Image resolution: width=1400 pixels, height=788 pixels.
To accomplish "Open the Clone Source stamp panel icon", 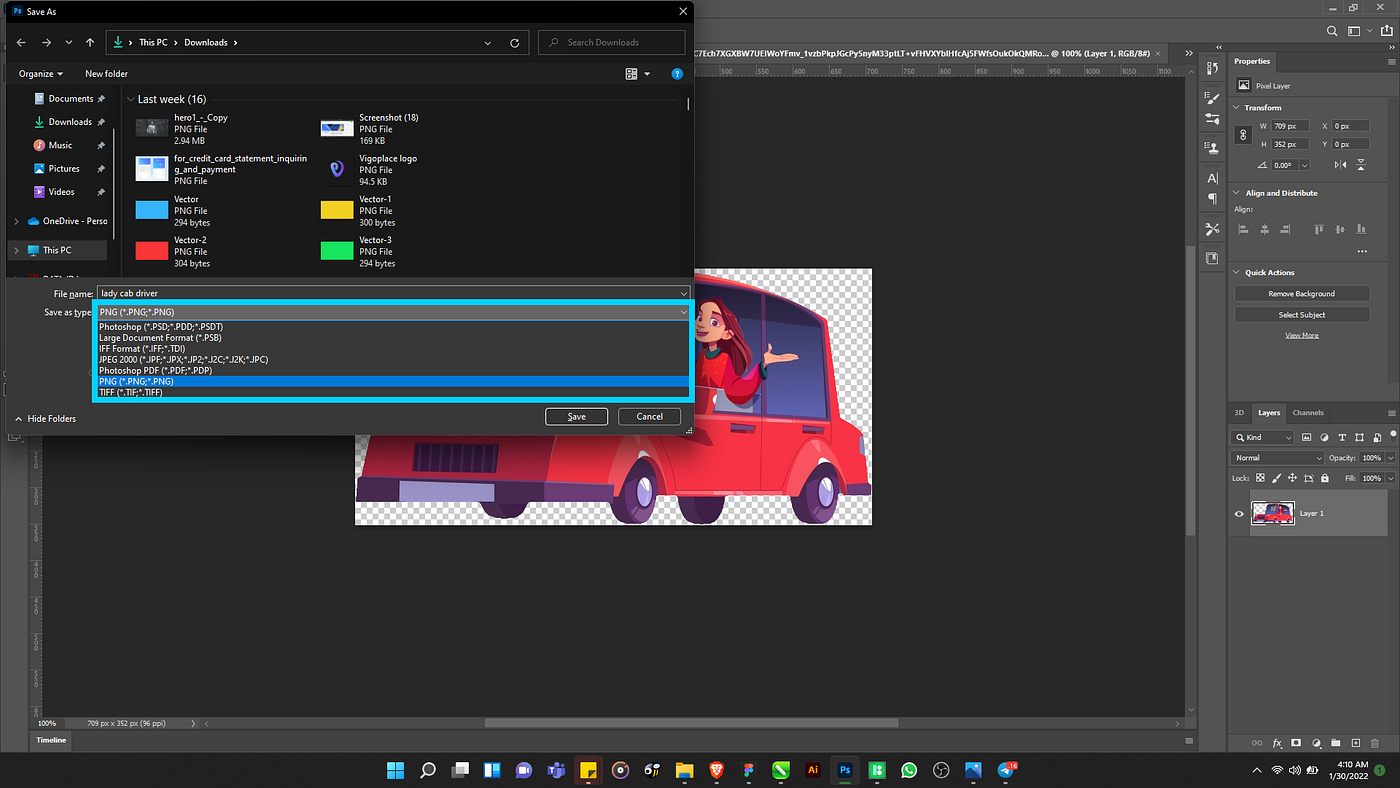I will click(x=1212, y=147).
